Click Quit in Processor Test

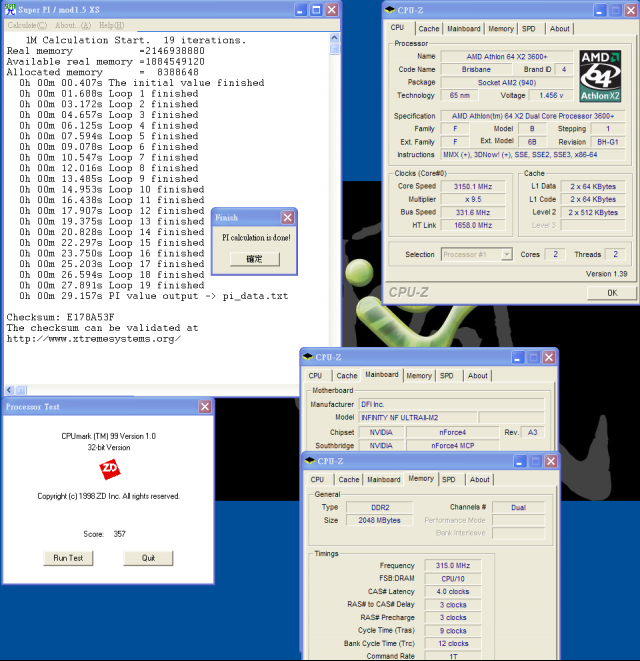[x=148, y=558]
